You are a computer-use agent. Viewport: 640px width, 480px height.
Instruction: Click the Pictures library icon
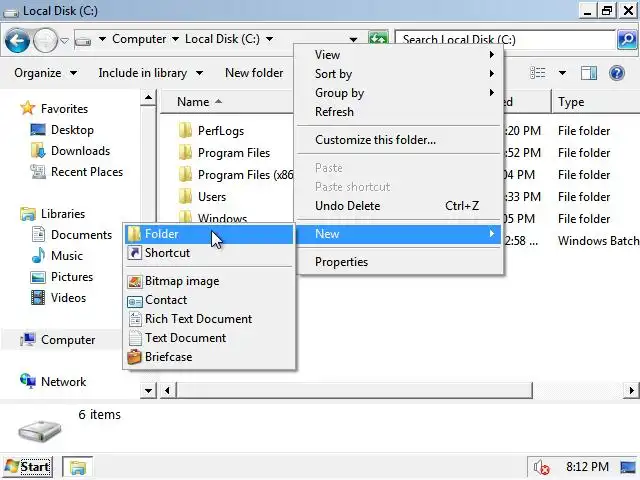tap(38, 277)
